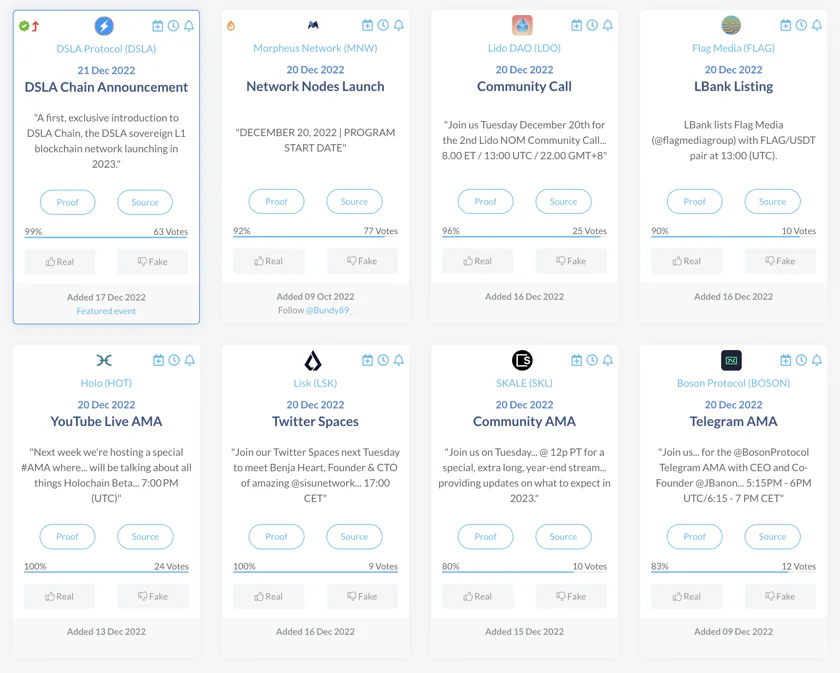Open the Flag Media (FLAG) coin link

(733, 48)
